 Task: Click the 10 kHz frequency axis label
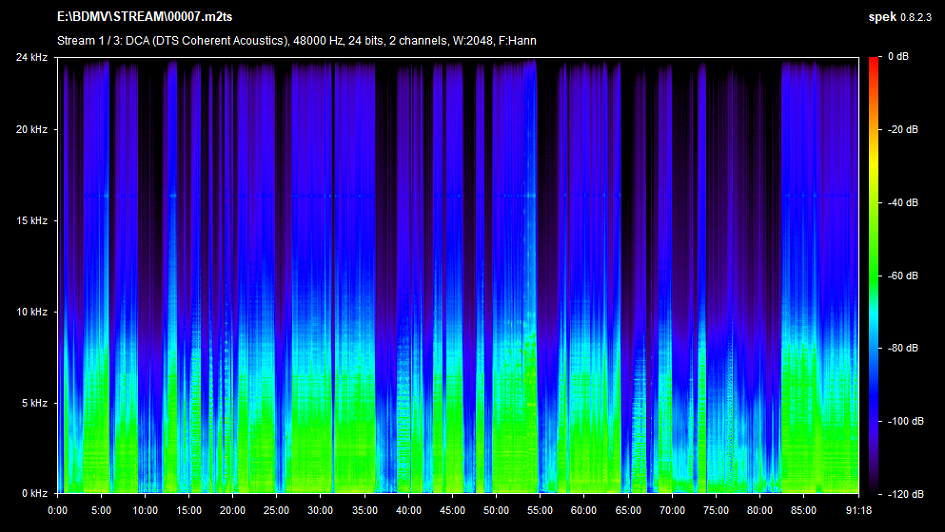coord(32,312)
